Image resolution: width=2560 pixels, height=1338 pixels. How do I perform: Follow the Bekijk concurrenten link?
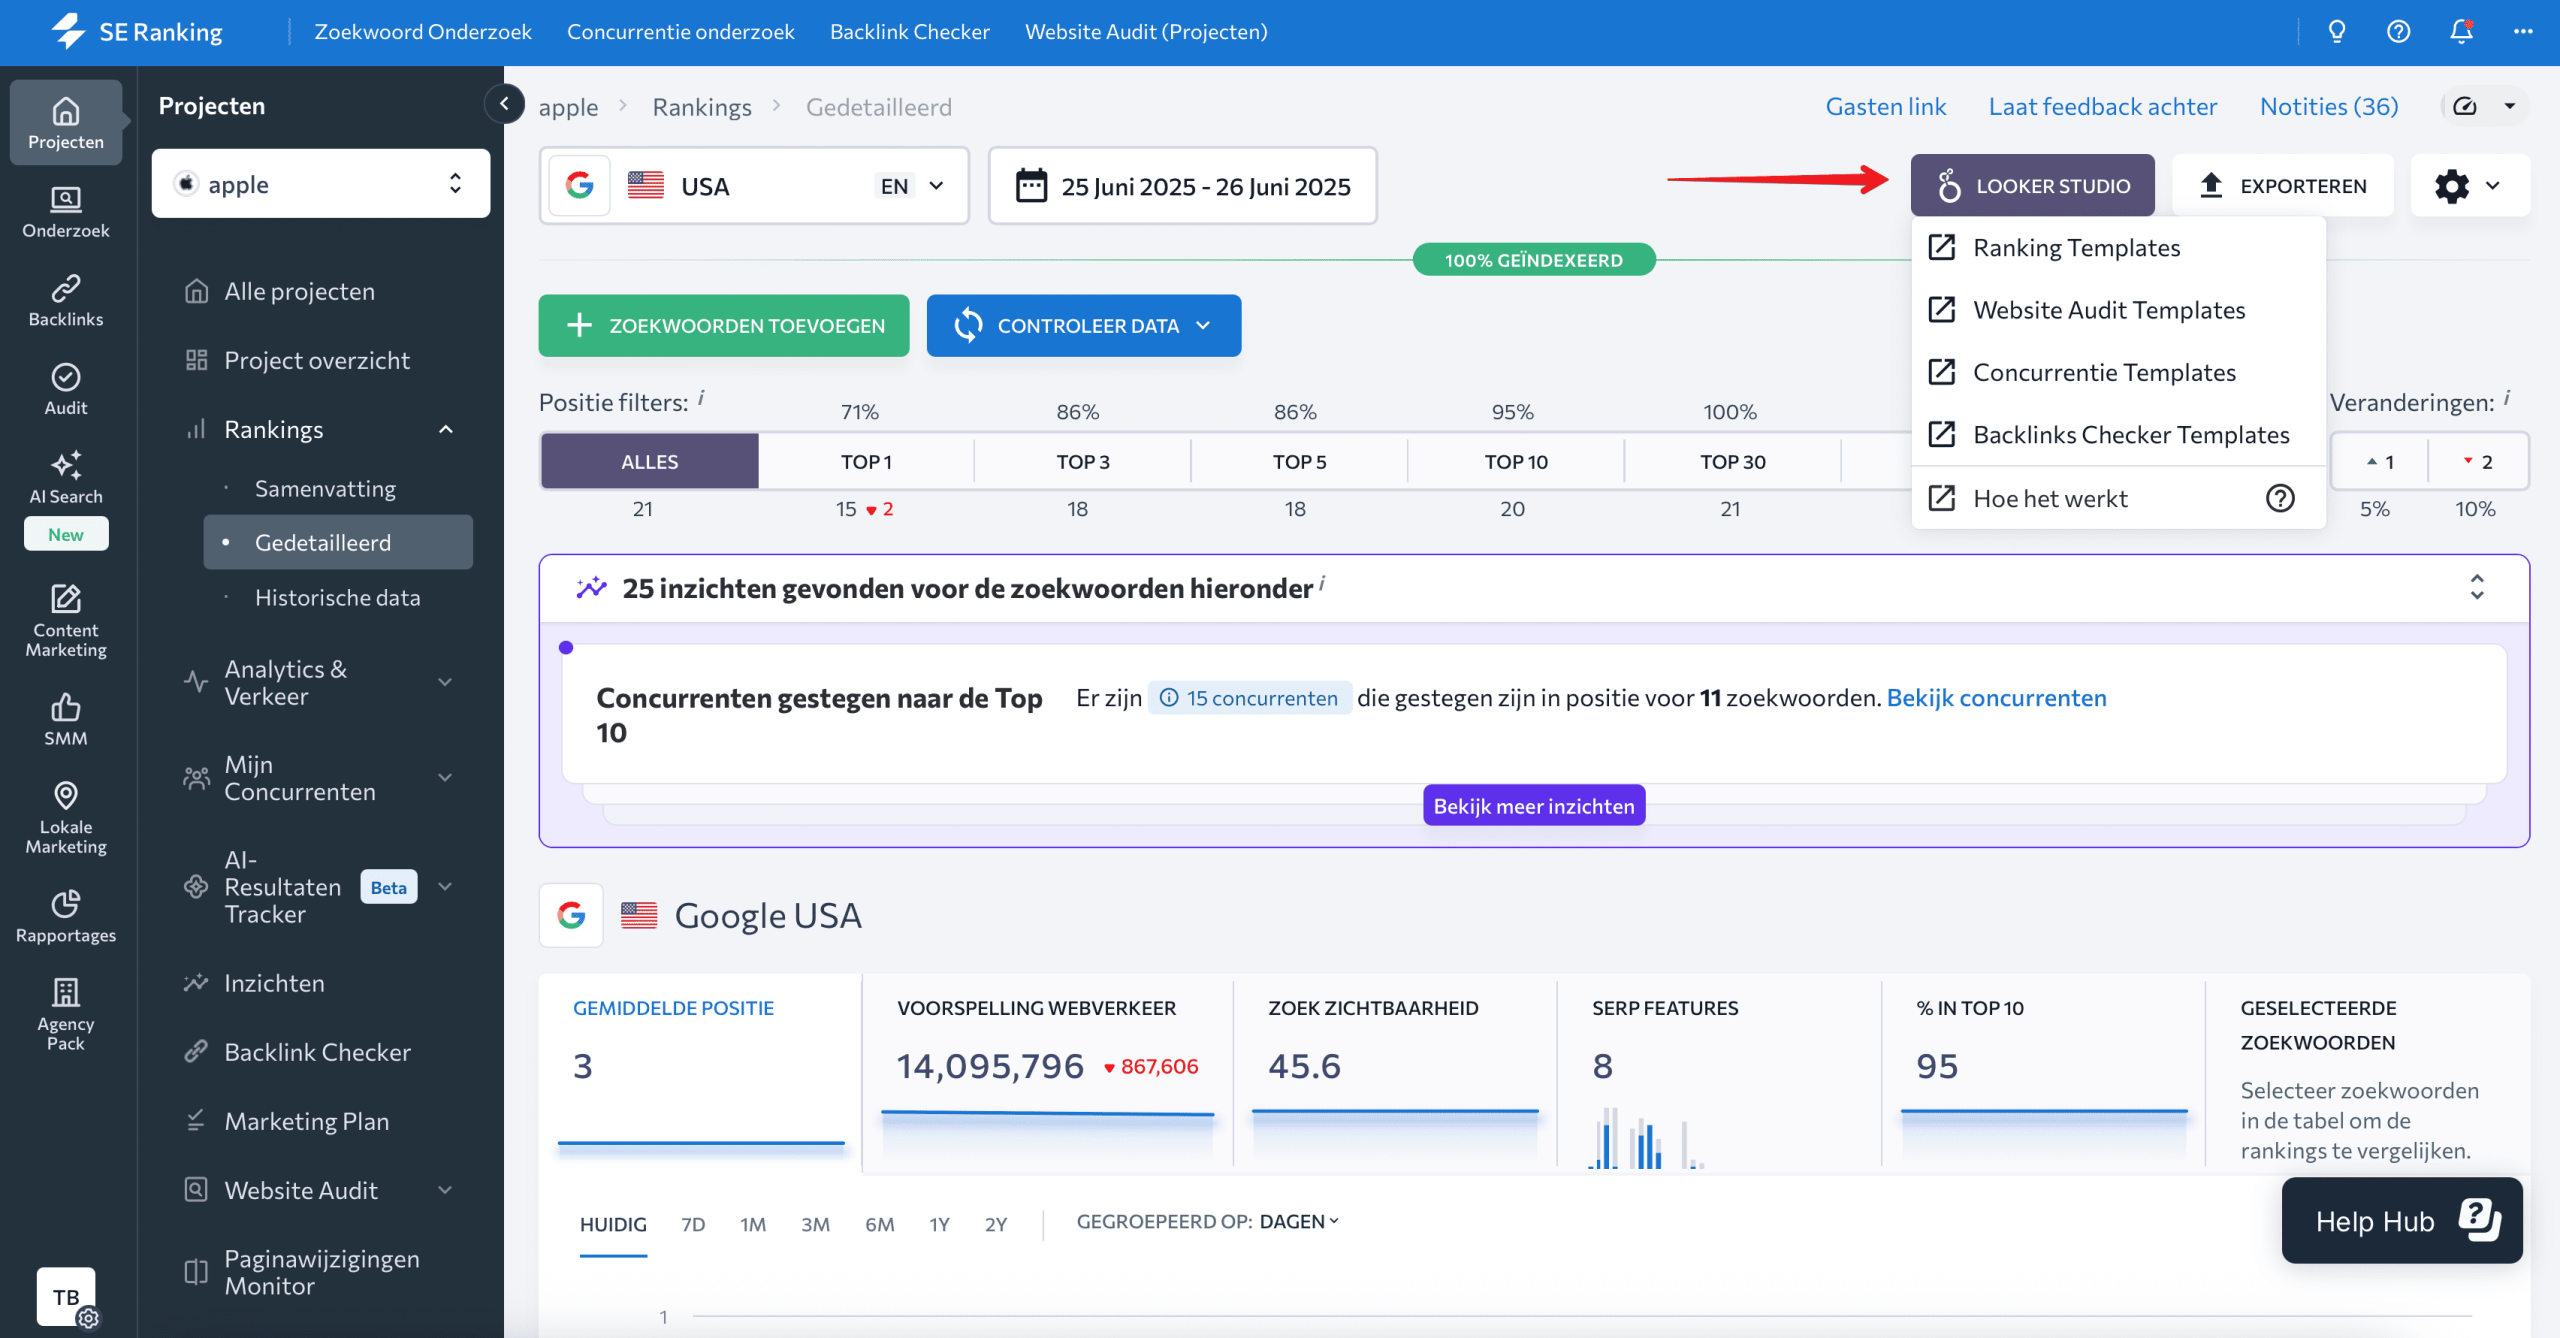pyautogui.click(x=1996, y=697)
